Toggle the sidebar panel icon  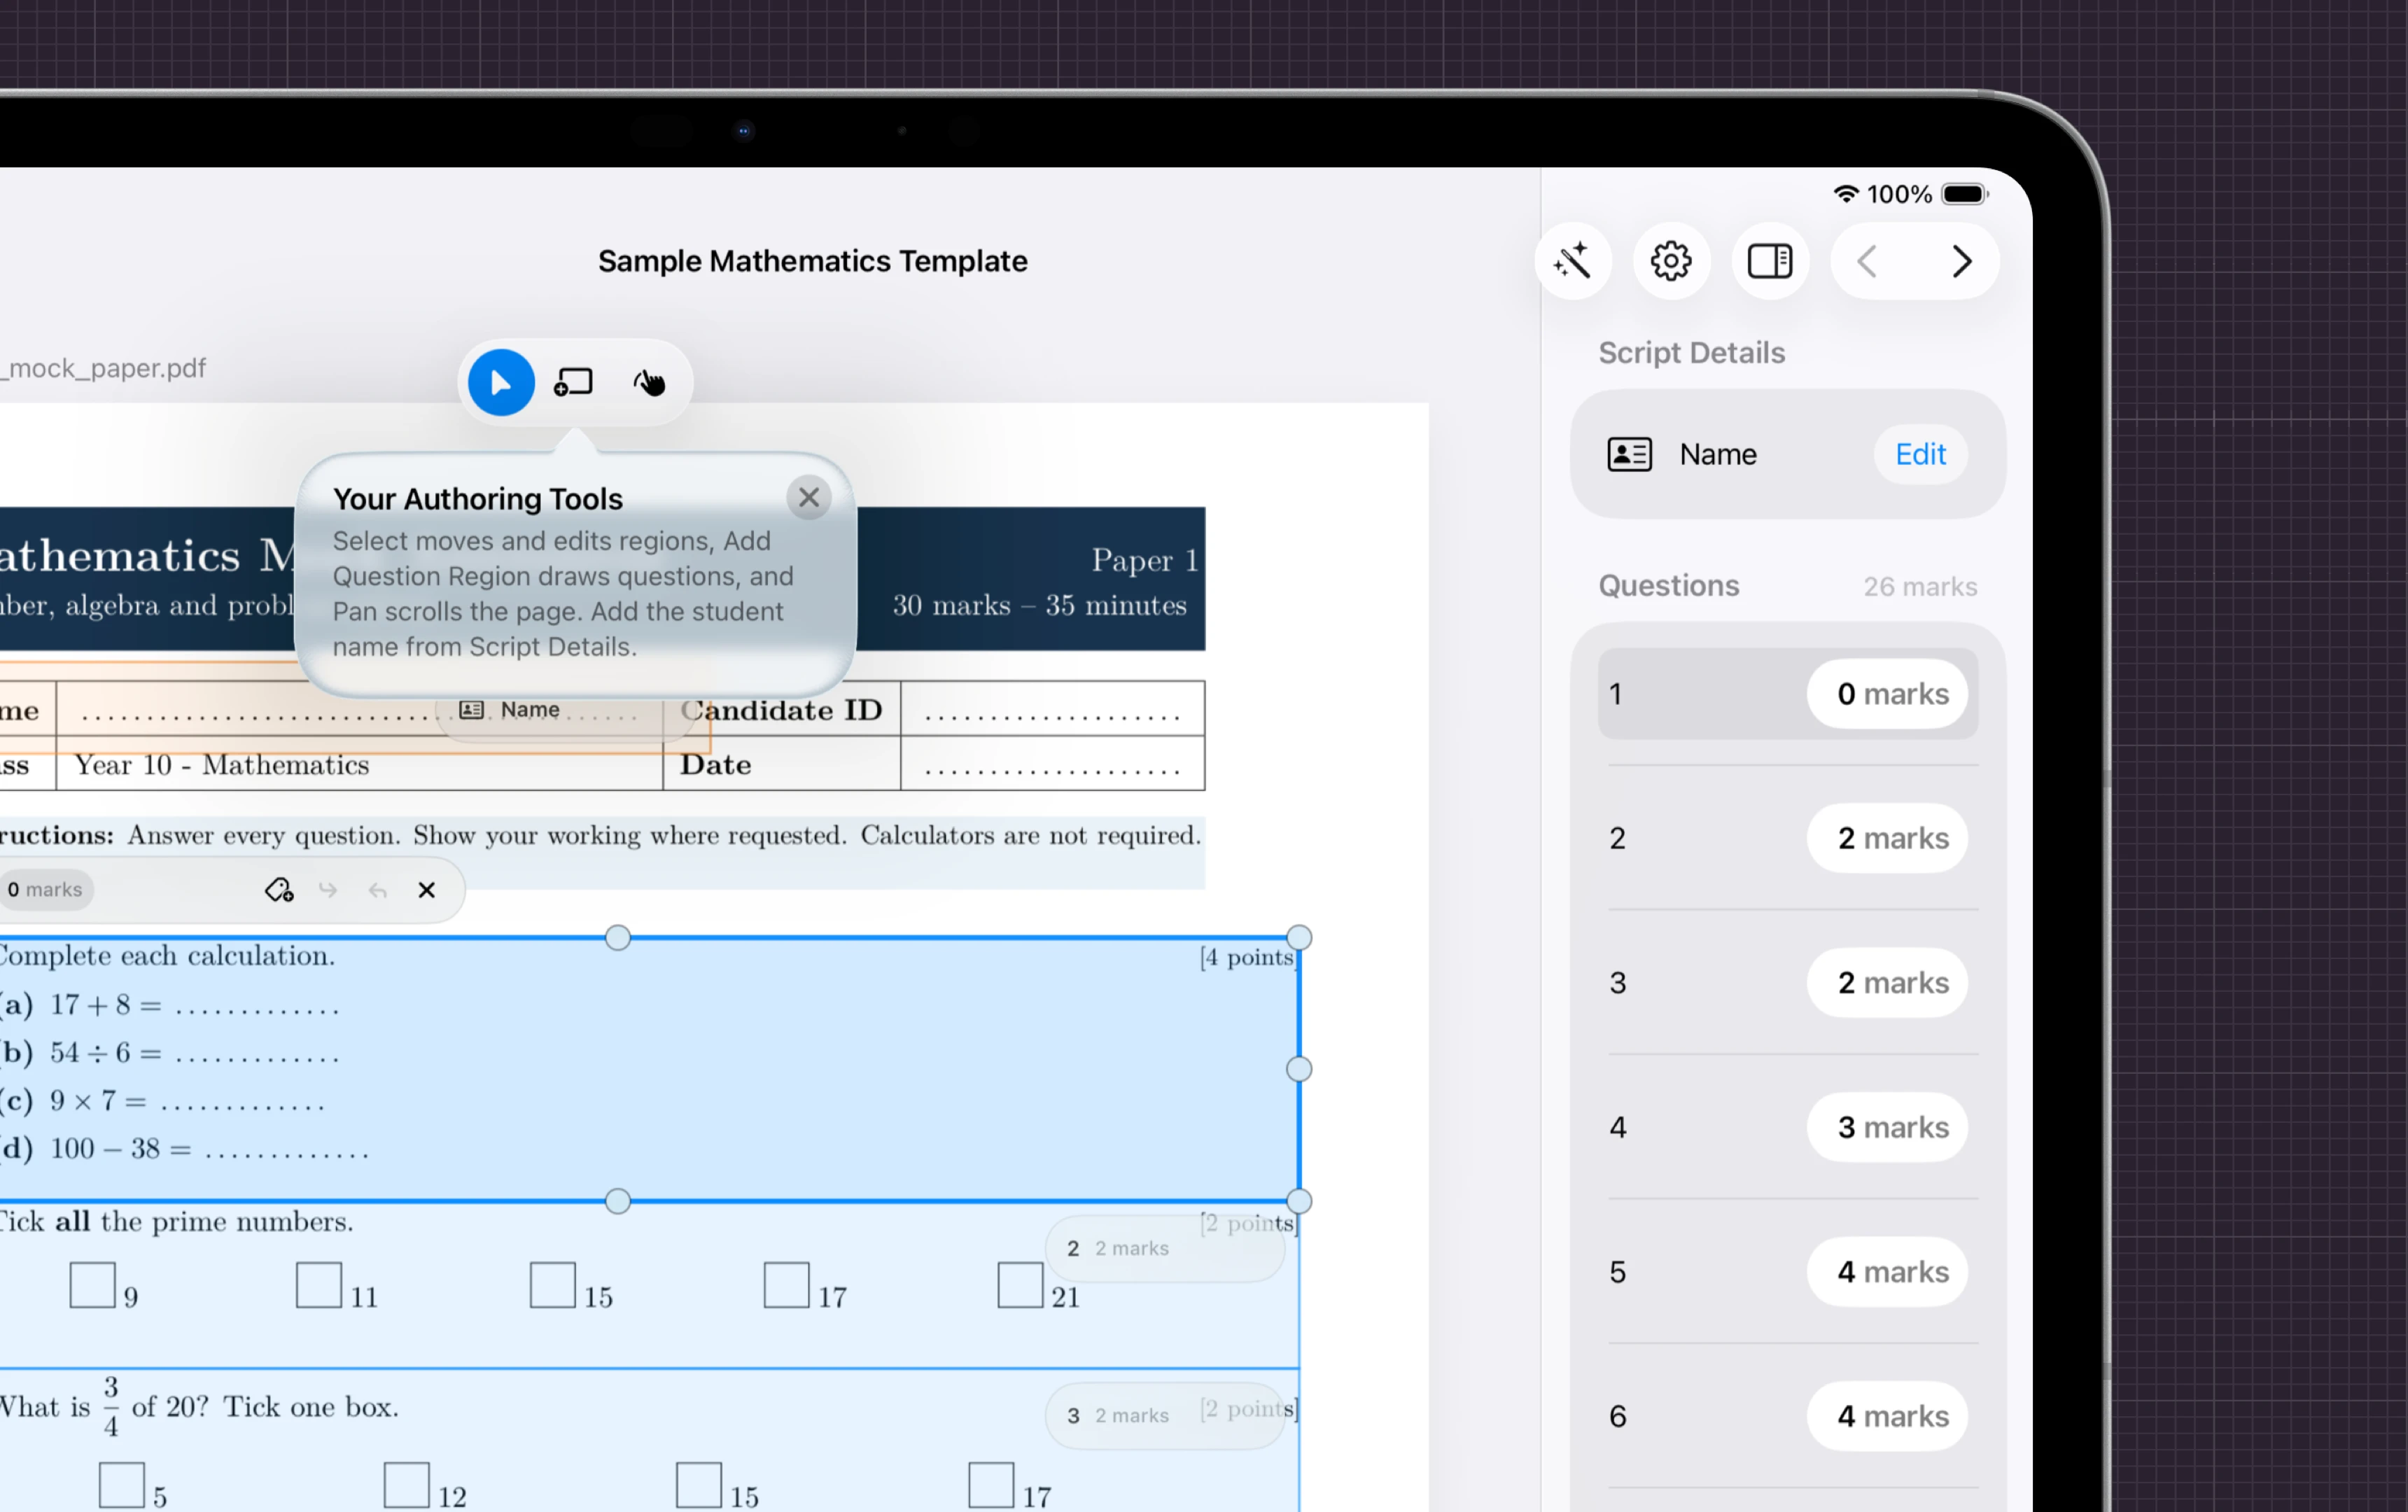[x=1770, y=262]
